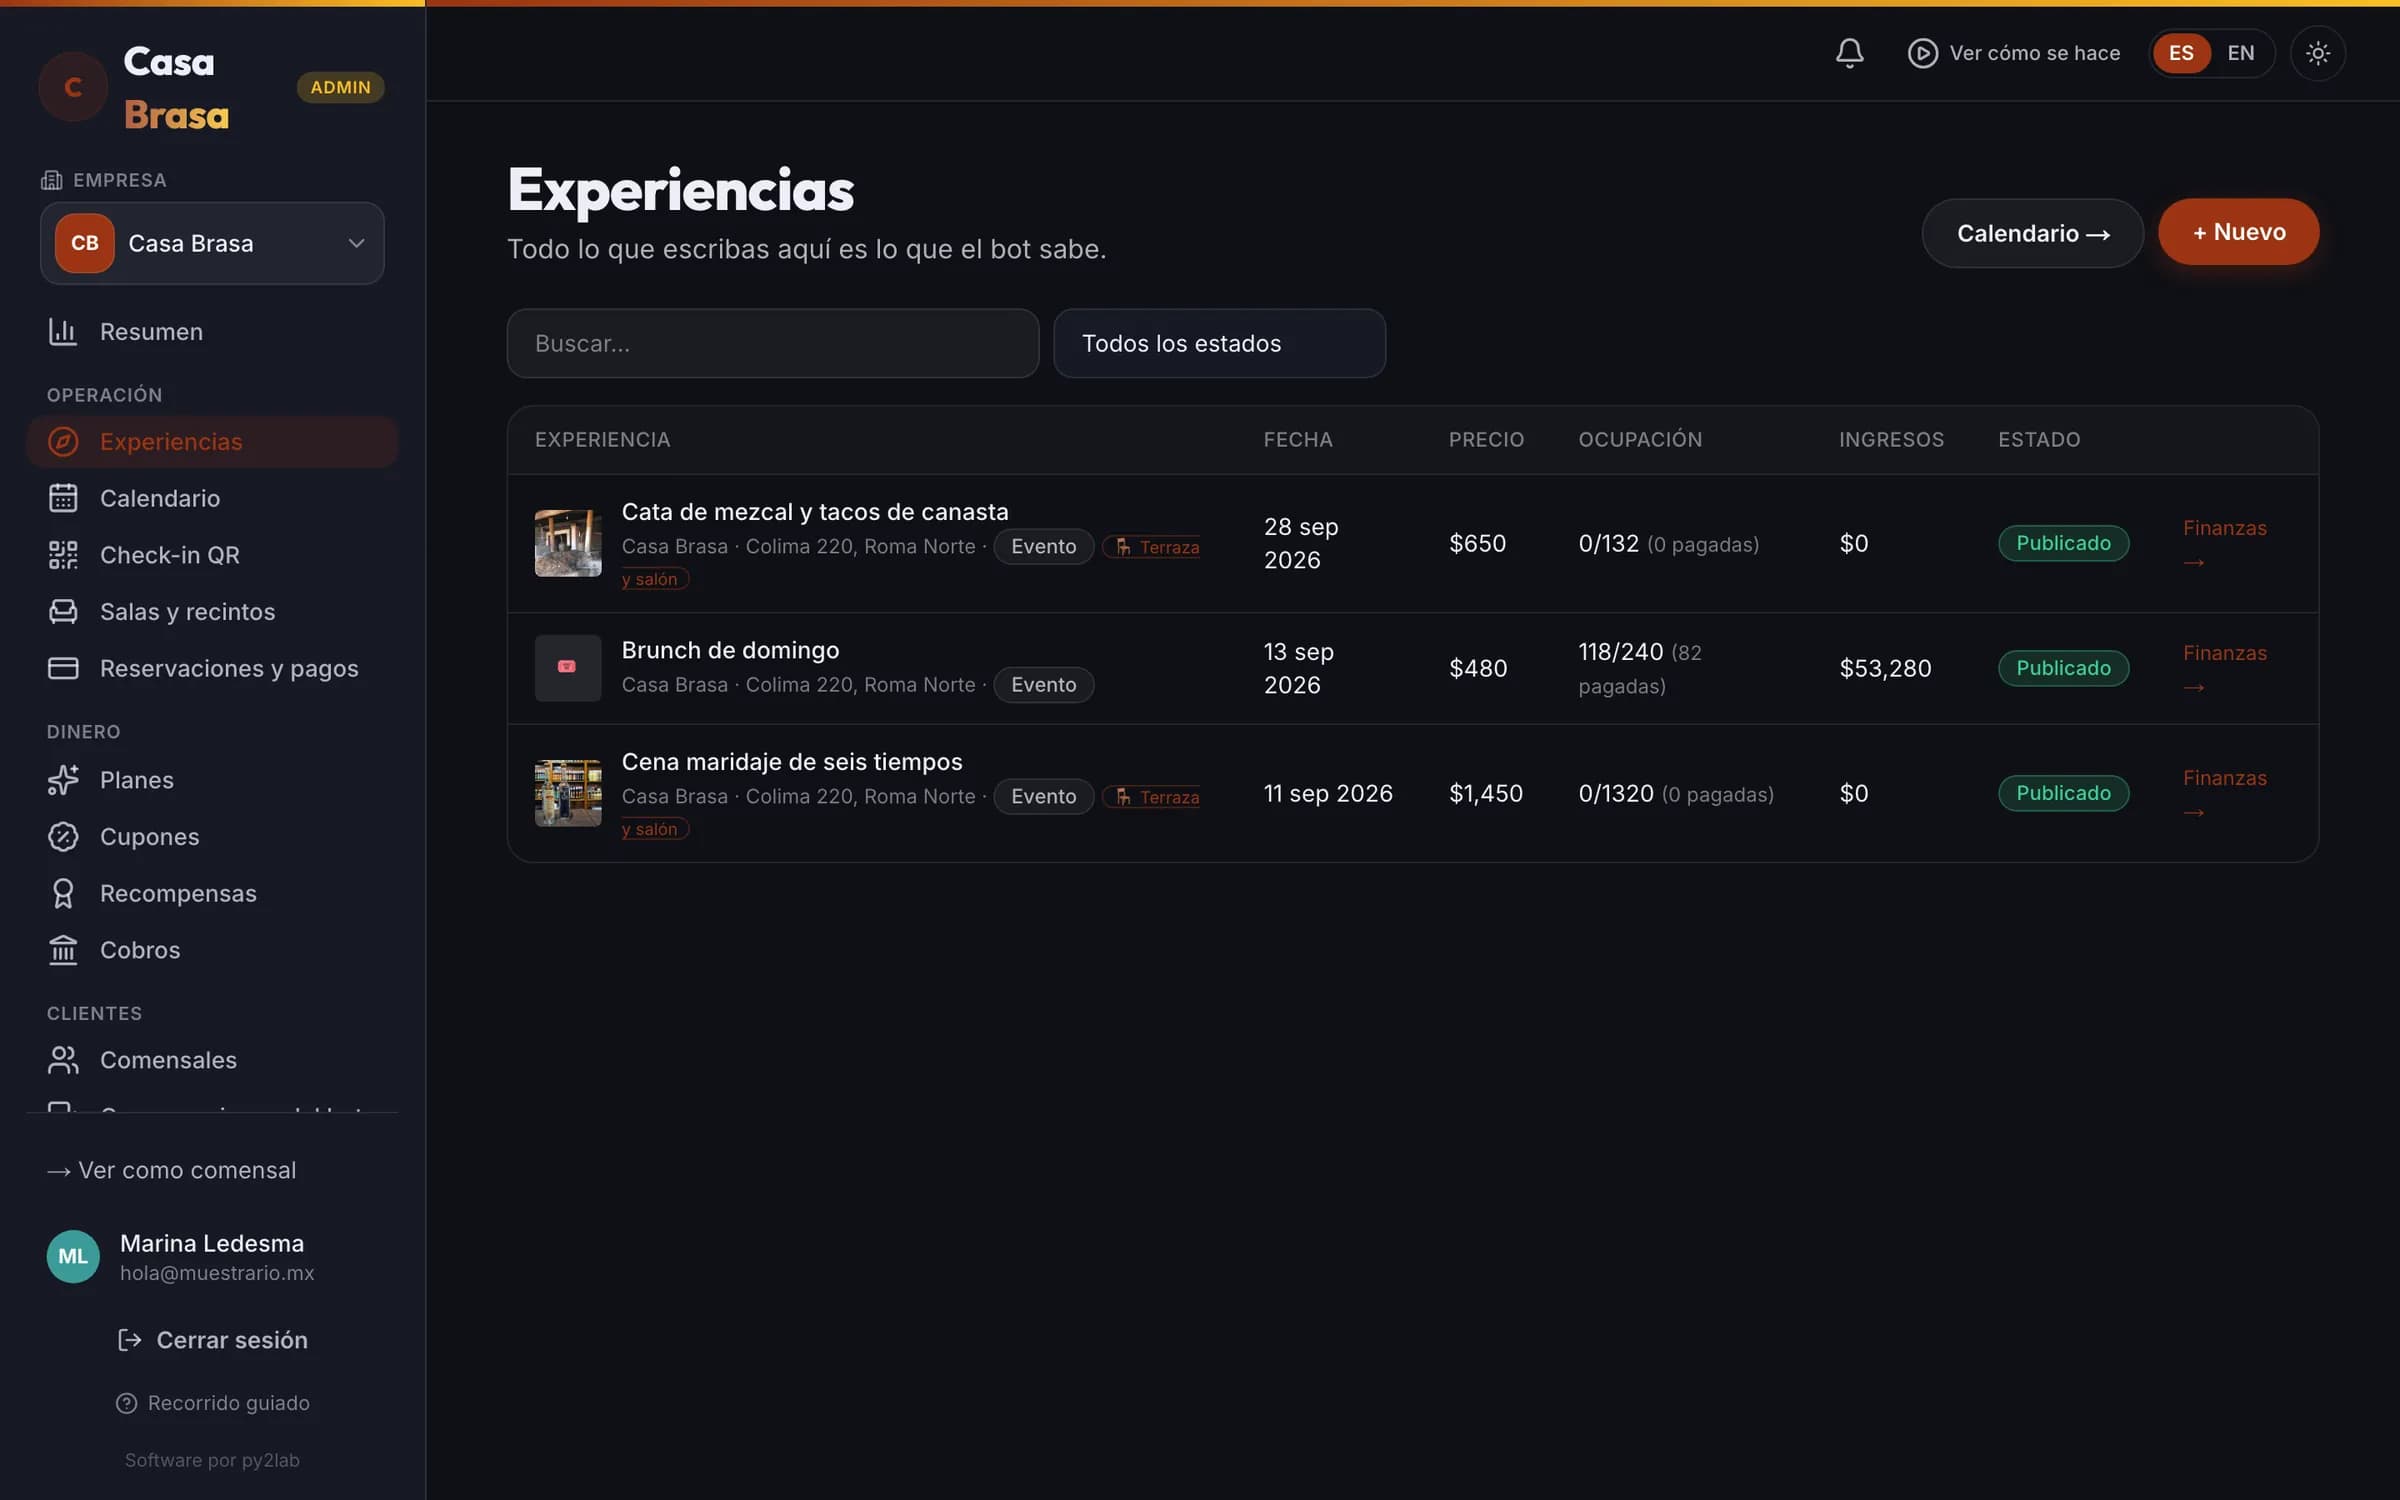Click the play icon beside Ver cómo se hace
Viewport: 2400px width, 1500px height.
click(x=1922, y=53)
